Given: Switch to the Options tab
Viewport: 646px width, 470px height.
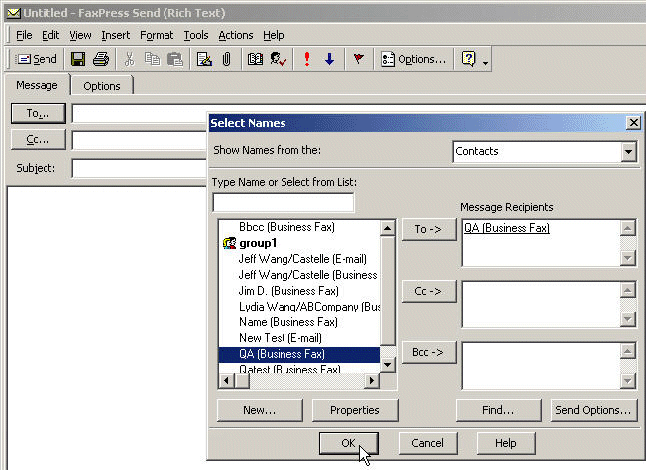Looking at the screenshot, I should pos(102,86).
